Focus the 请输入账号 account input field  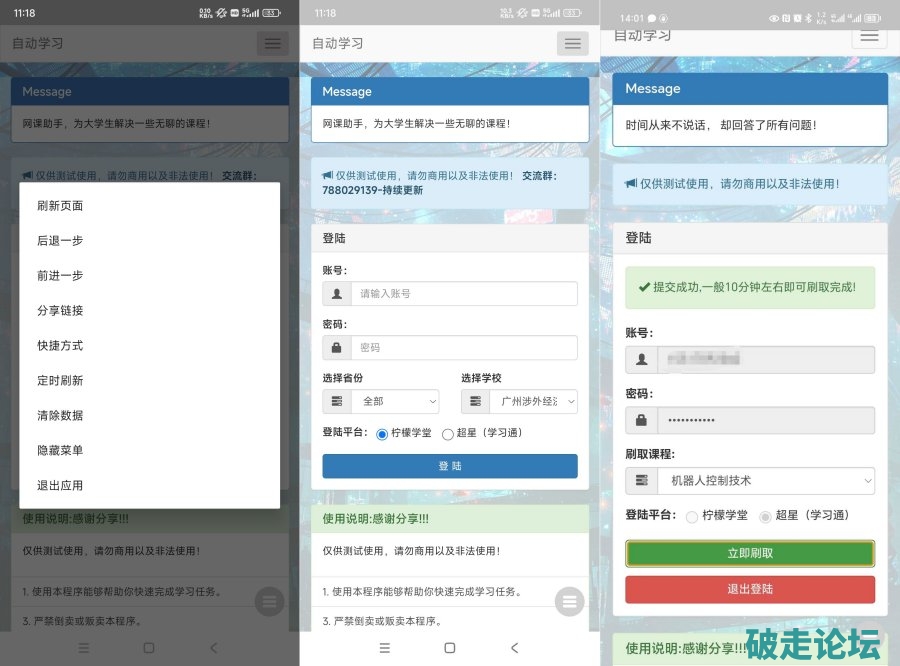point(463,294)
